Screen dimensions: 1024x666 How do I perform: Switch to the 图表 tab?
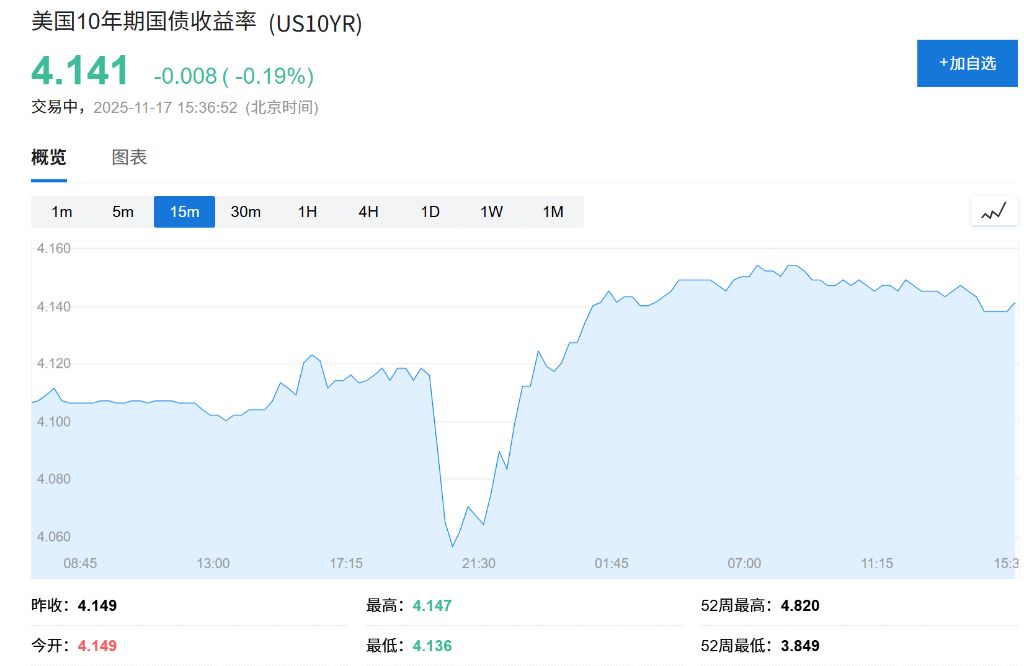pos(130,157)
